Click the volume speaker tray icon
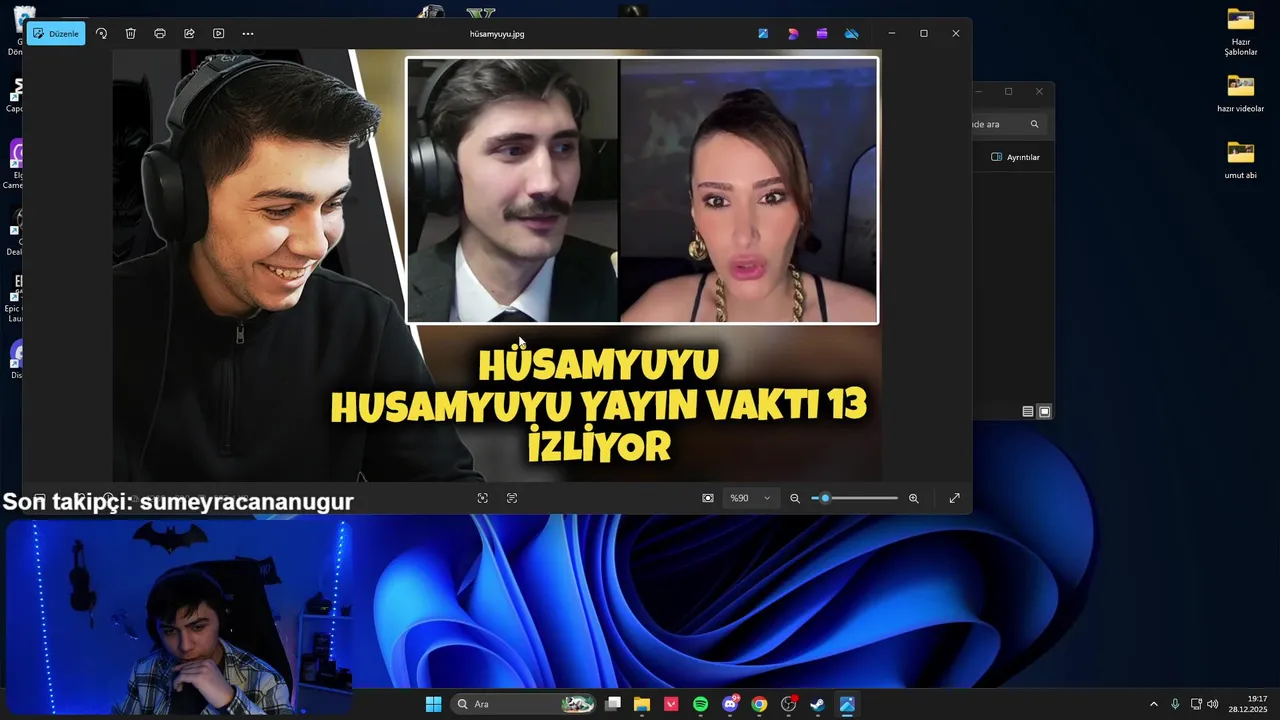Image resolution: width=1280 pixels, height=720 pixels. (1213, 704)
